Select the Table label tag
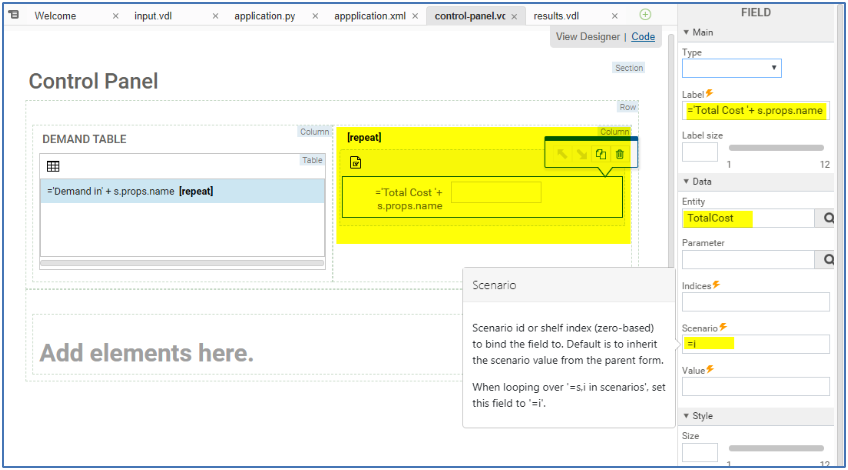The width and height of the screenshot is (848, 470). pos(312,160)
